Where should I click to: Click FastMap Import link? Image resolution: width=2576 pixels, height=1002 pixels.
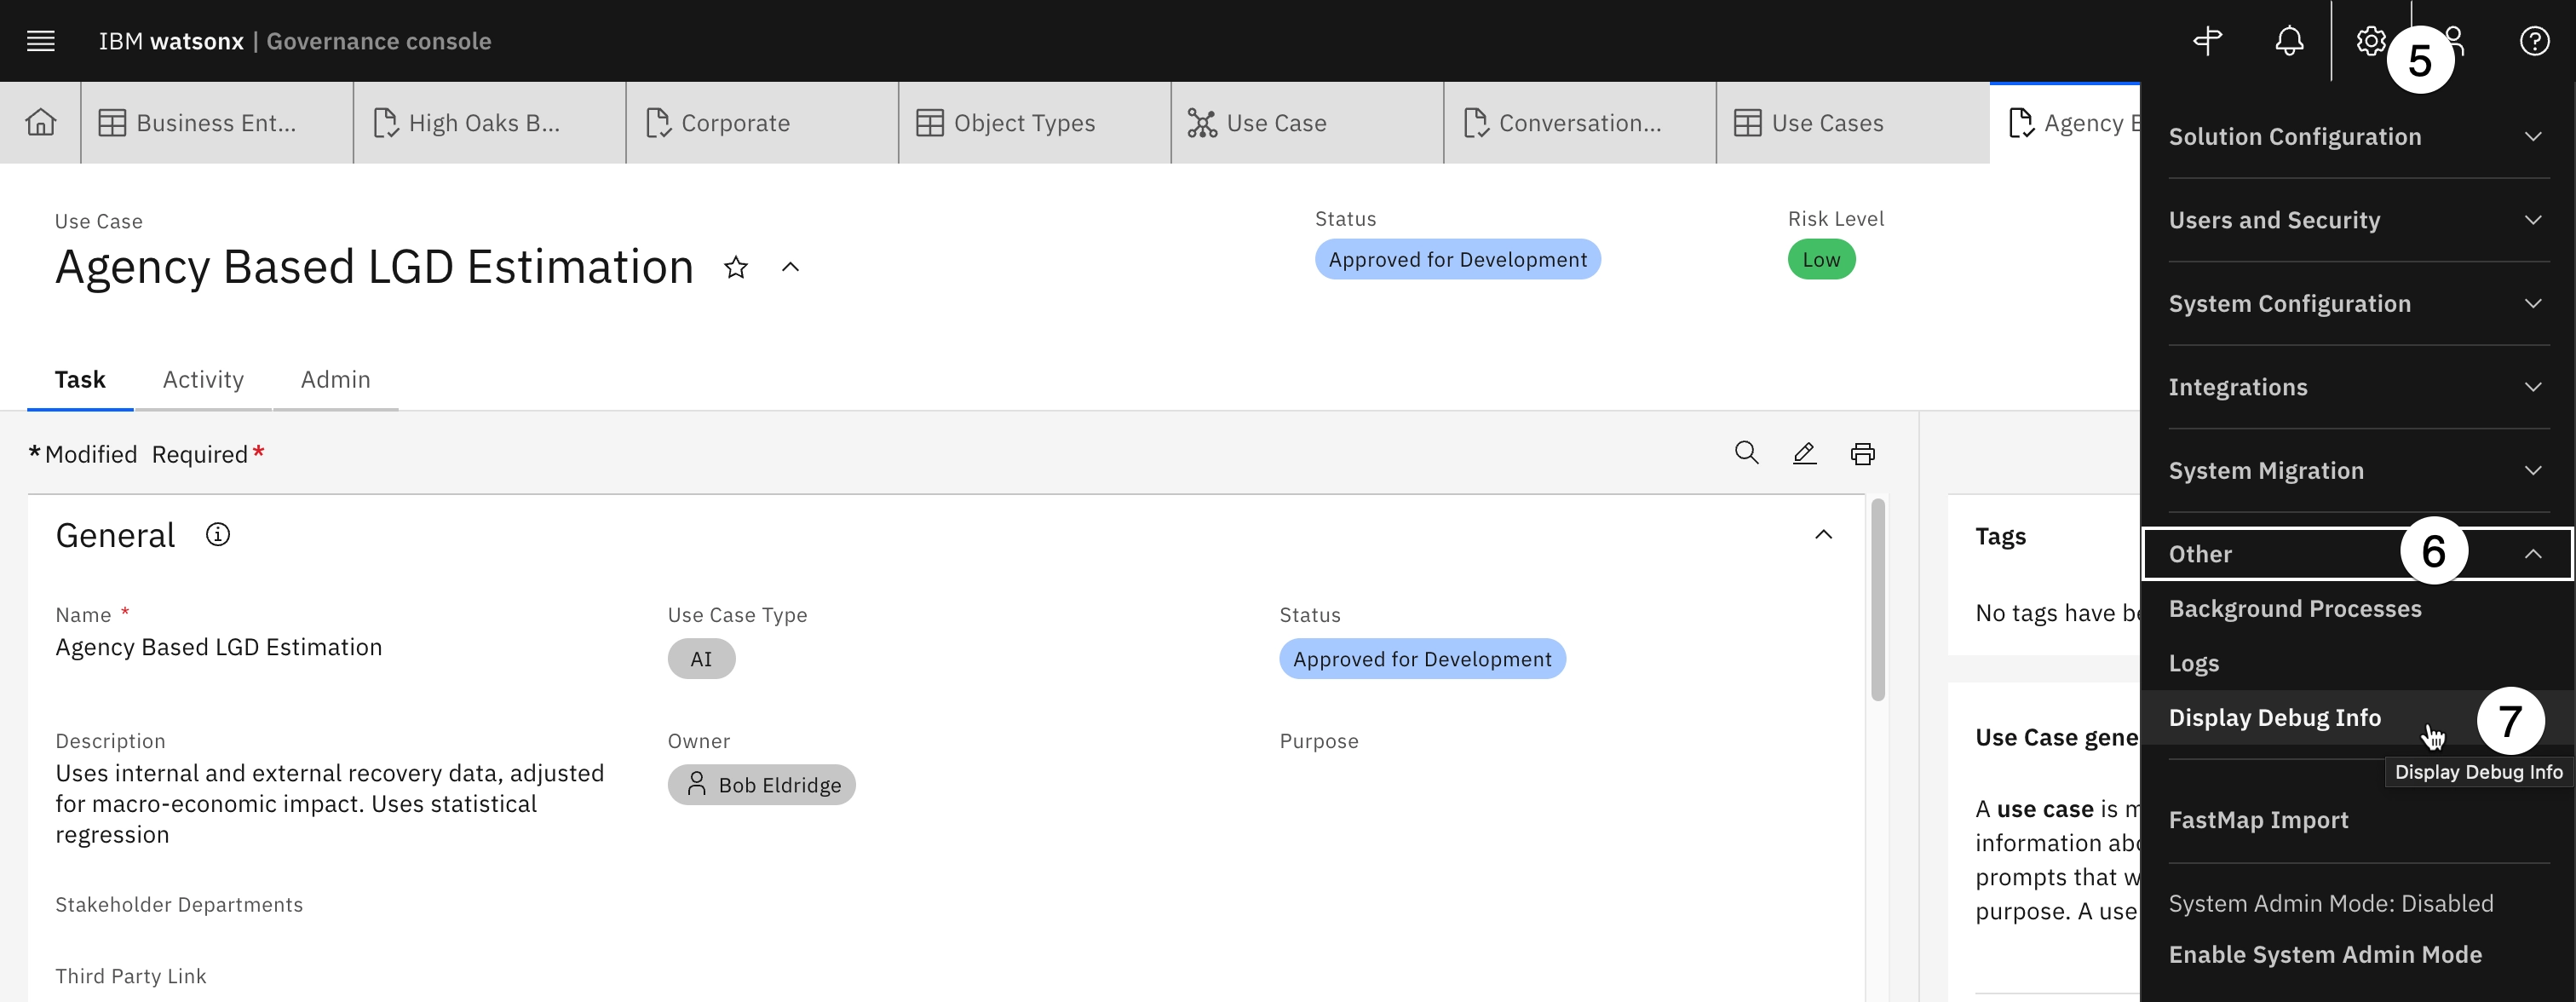[x=2259, y=820]
